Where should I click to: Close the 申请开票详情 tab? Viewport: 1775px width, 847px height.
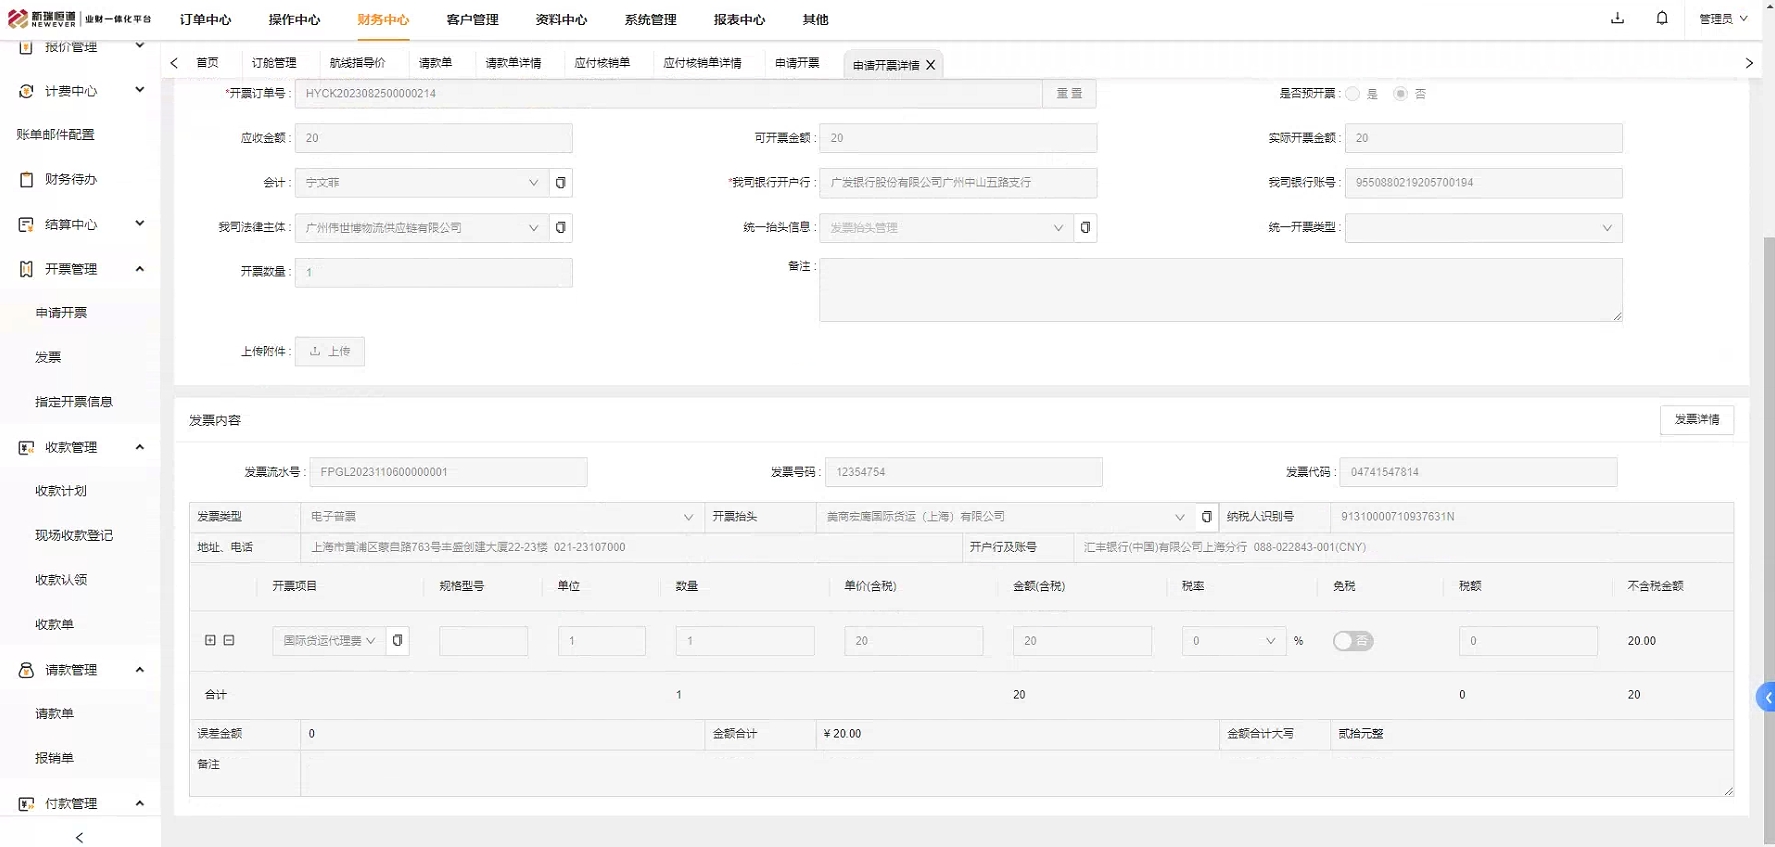931,65
